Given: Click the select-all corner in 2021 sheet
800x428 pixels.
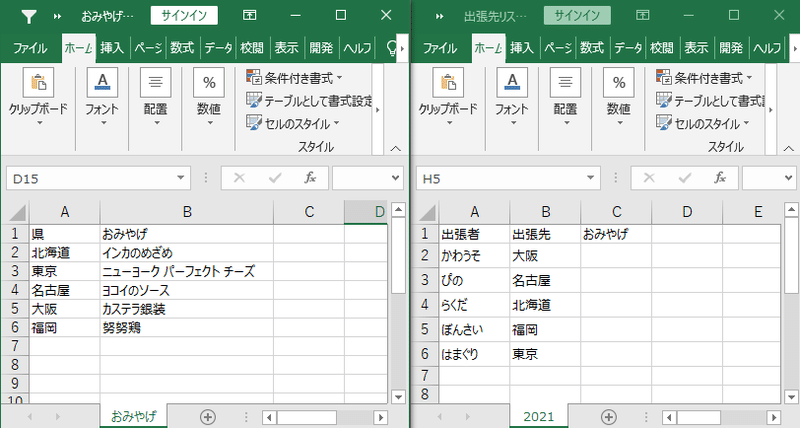Looking at the screenshot, I should (427, 213).
